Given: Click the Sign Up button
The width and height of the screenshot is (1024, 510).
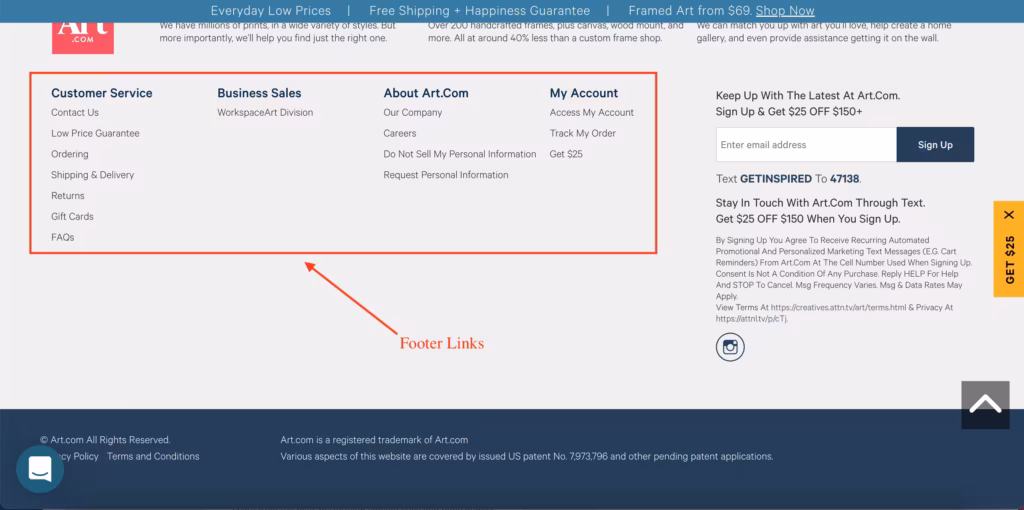Looking at the screenshot, I should pyautogui.click(x=935, y=145).
